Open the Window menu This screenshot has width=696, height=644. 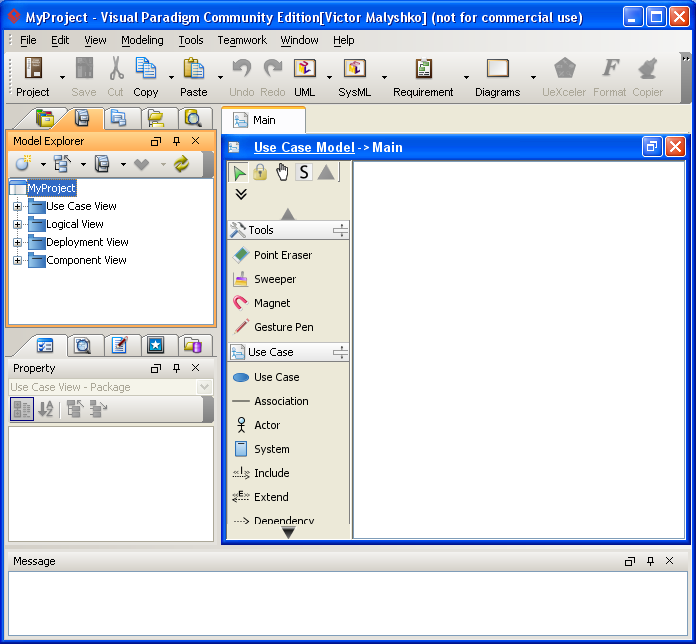[299, 40]
